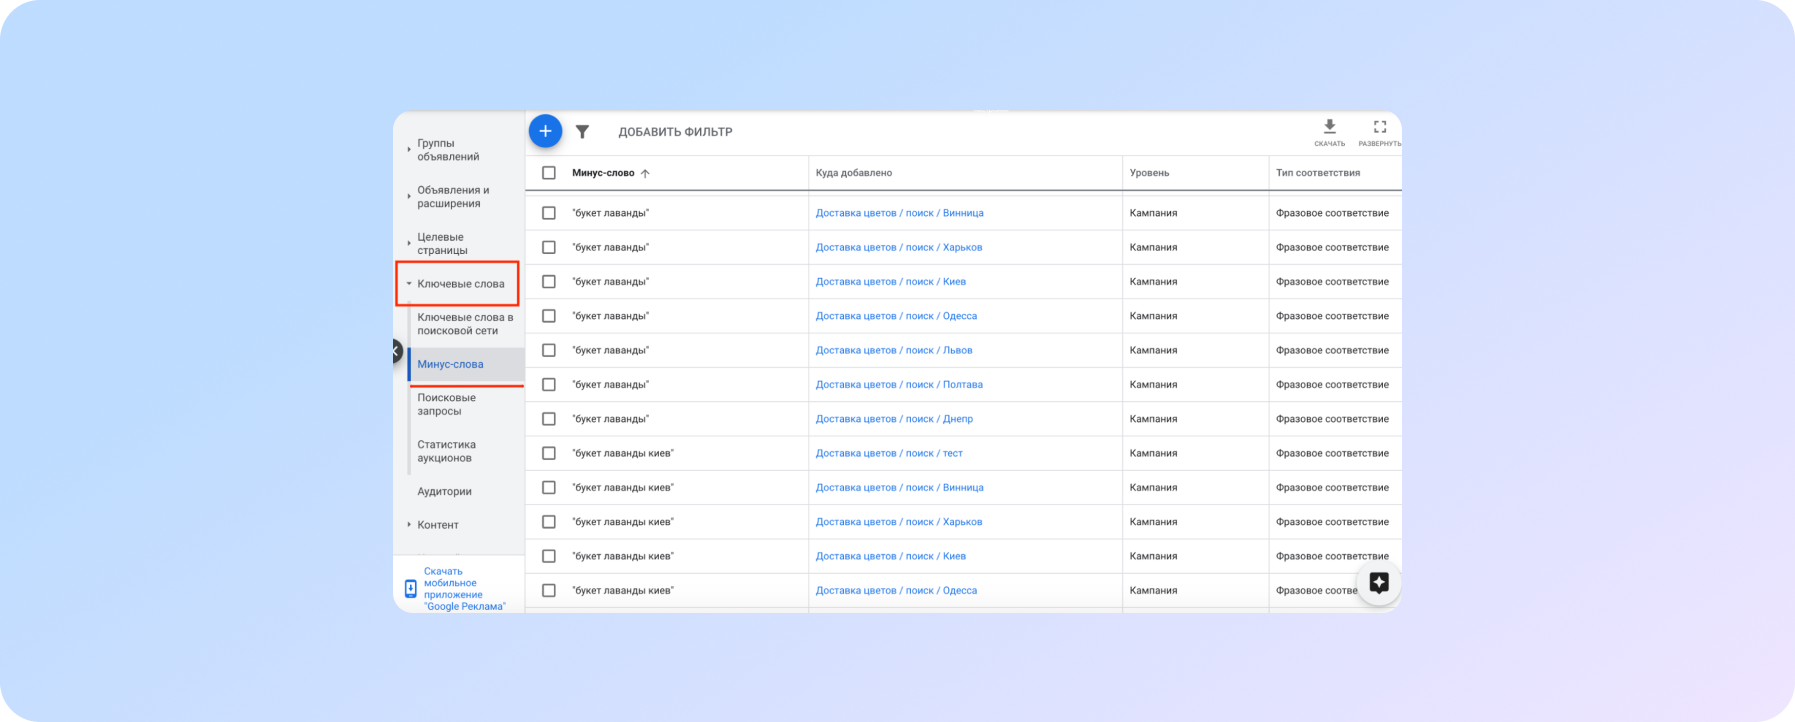Click the Куда добавлено column header
1795x722 pixels.
(854, 173)
